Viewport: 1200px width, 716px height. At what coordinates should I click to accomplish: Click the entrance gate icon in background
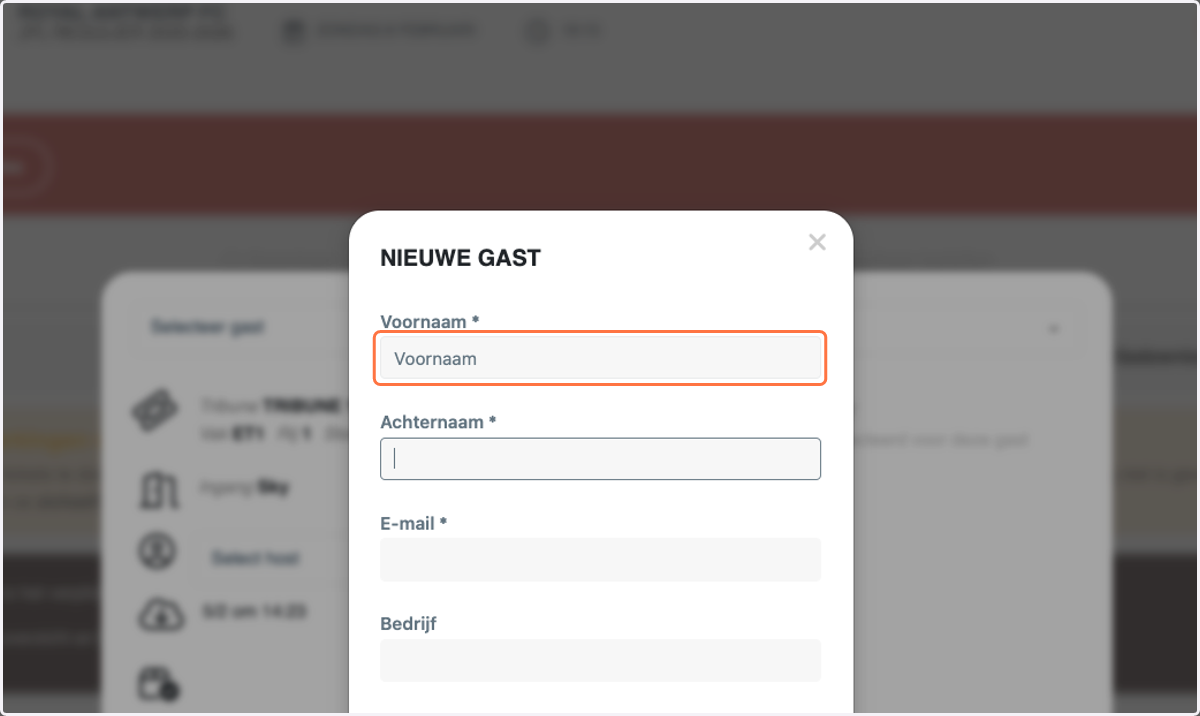(x=158, y=490)
